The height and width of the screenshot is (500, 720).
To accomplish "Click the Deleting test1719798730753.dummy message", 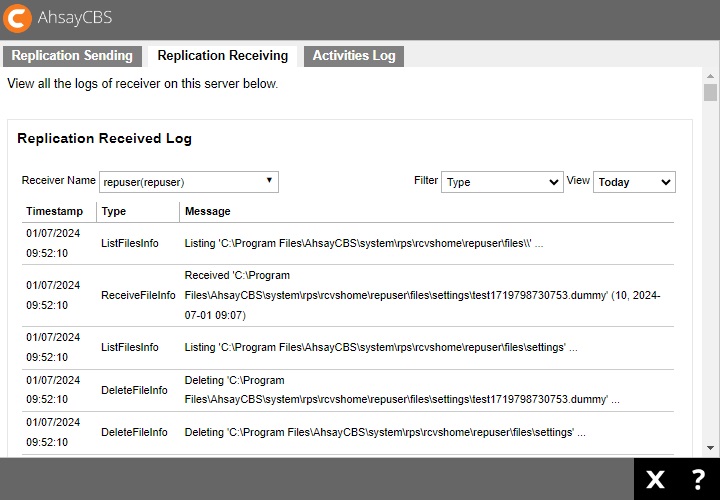I will 402,390.
